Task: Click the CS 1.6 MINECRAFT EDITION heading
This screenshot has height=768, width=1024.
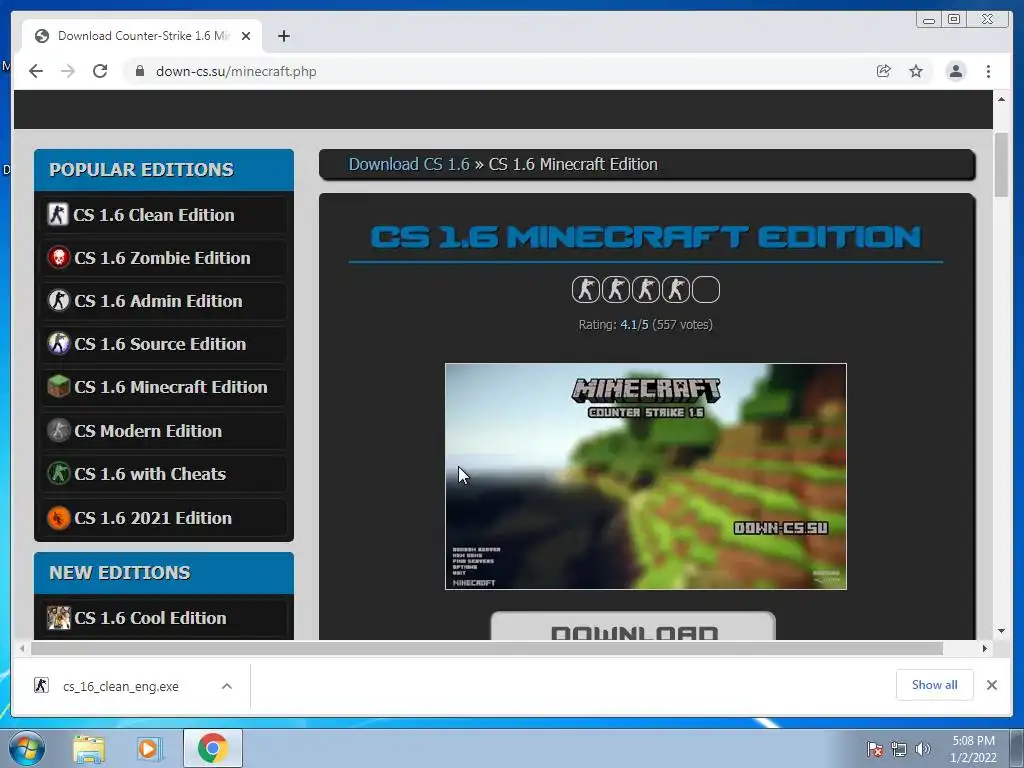Action: pos(645,236)
